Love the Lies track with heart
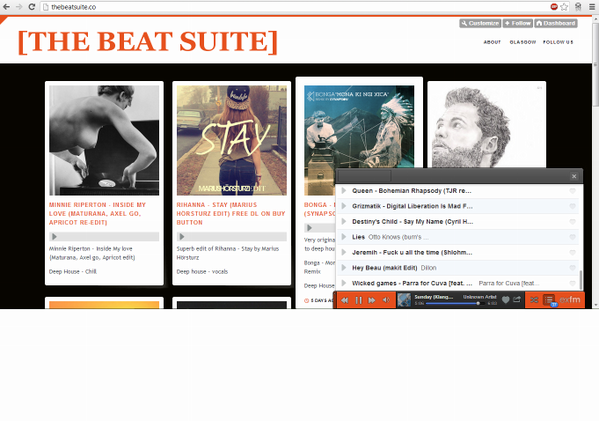599x421 pixels. point(572,237)
